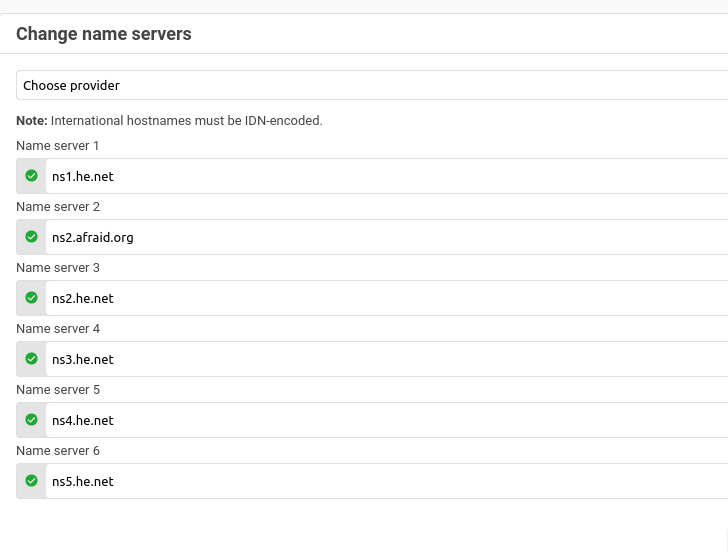Click the green check icon next to ns3.he.net
The image size is (728, 552).
click(x=31, y=359)
